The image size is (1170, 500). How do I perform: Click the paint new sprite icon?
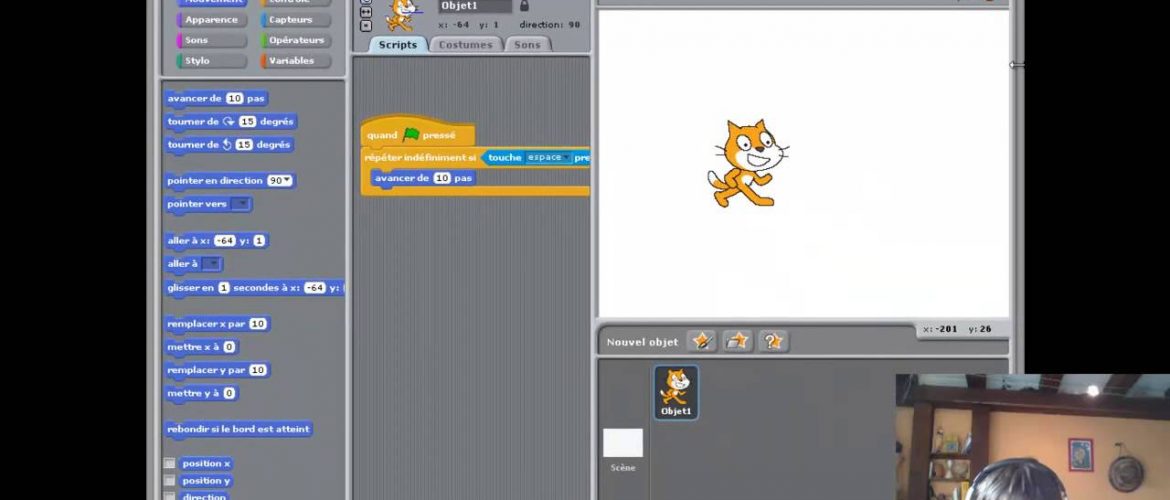point(702,341)
